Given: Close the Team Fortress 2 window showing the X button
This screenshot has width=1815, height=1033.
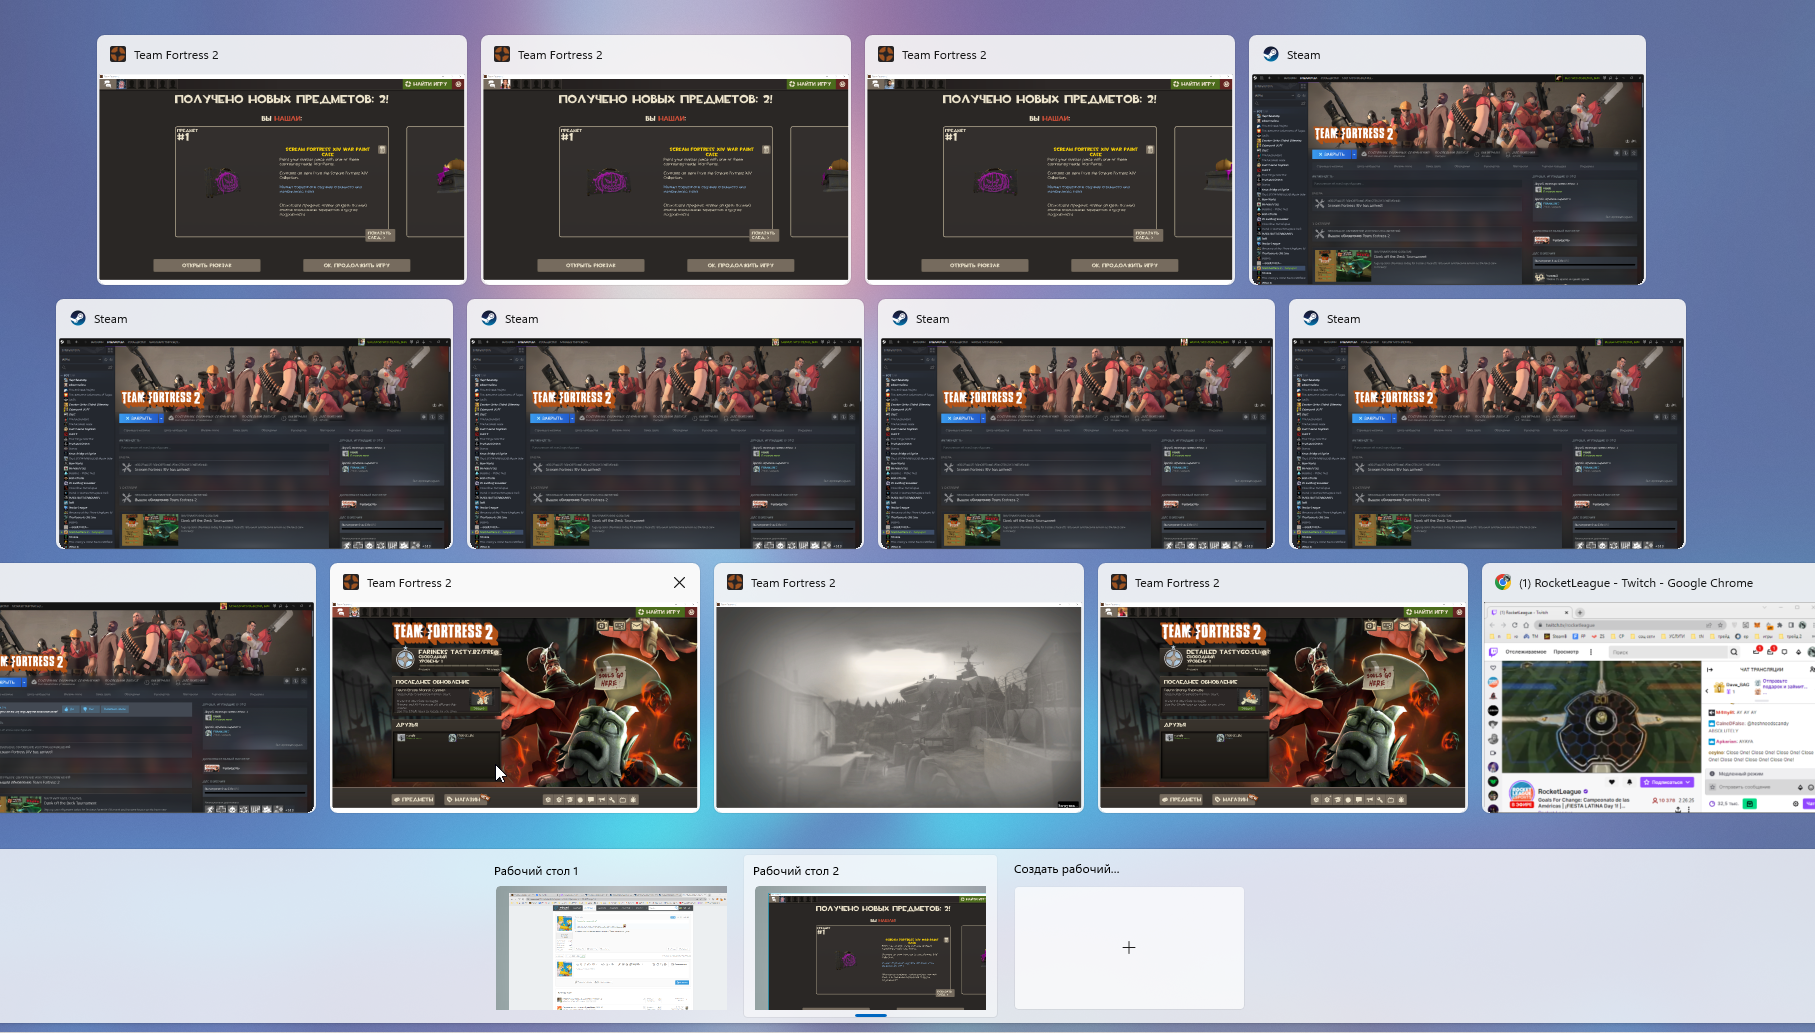Looking at the screenshot, I should pos(679,583).
